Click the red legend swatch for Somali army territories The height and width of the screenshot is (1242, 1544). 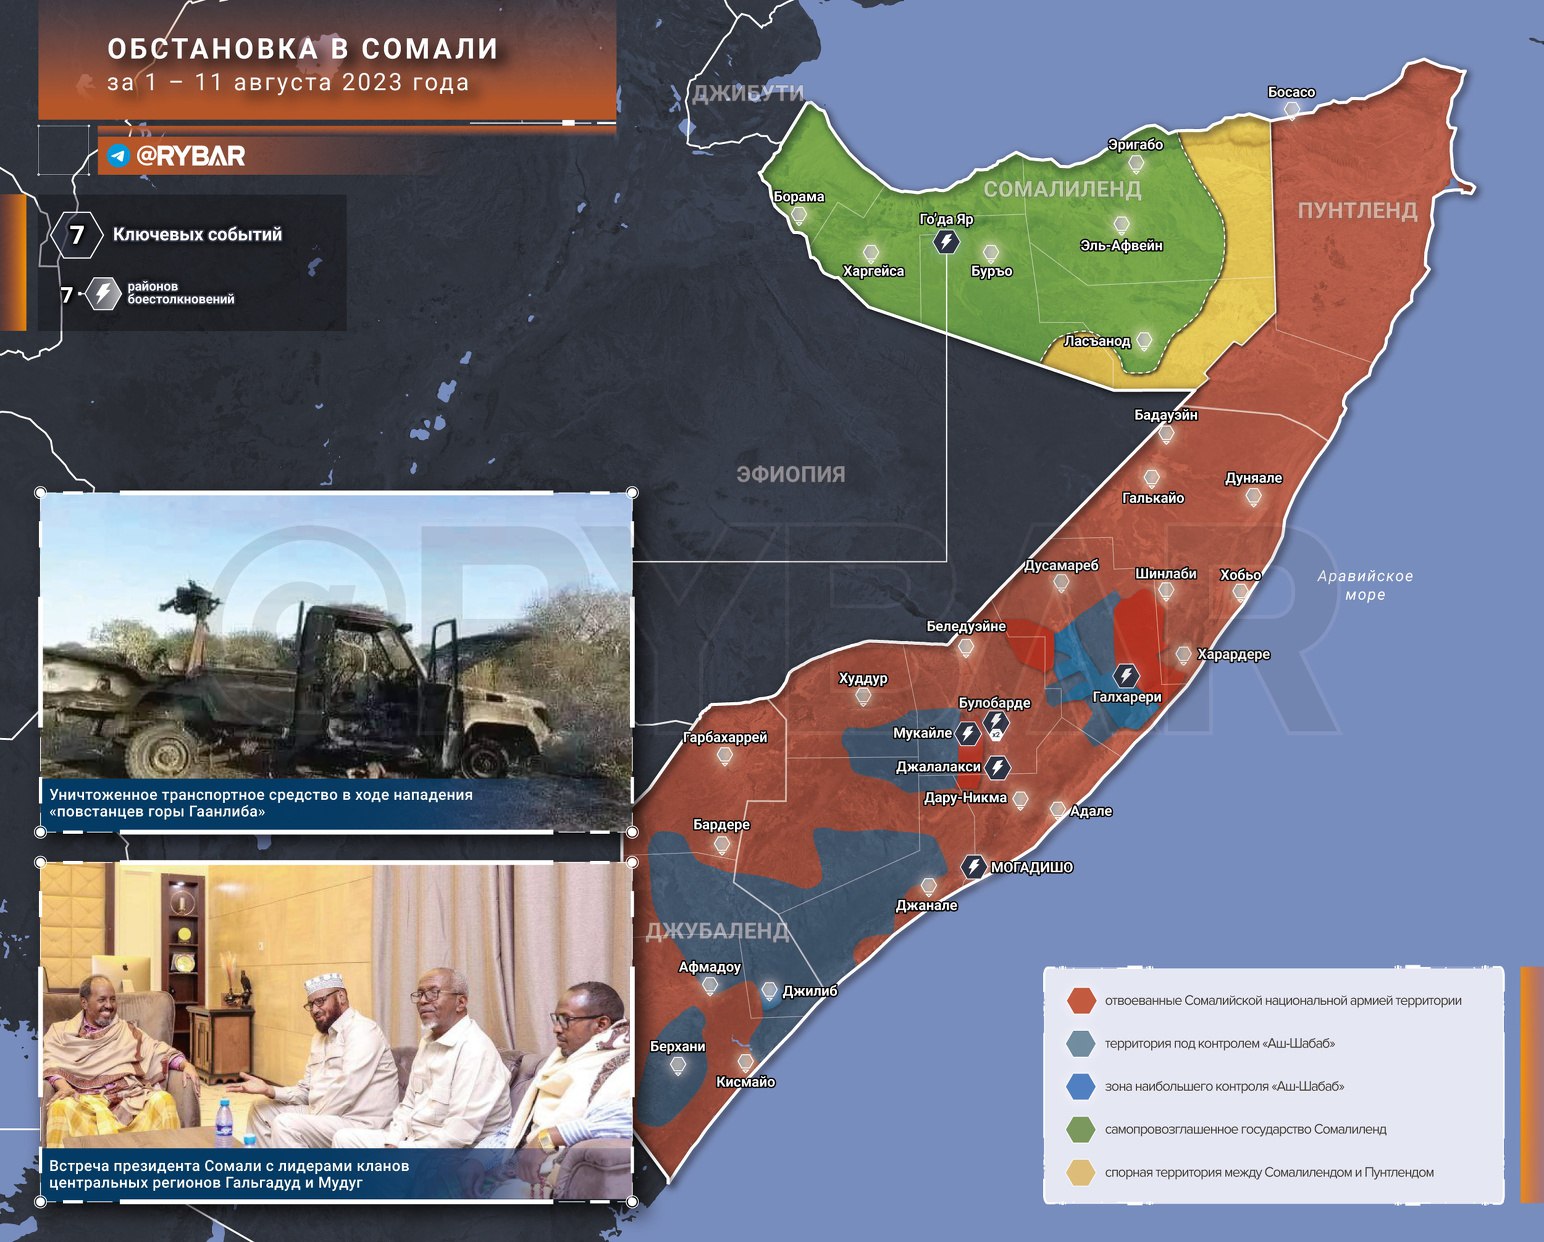tap(1080, 1000)
